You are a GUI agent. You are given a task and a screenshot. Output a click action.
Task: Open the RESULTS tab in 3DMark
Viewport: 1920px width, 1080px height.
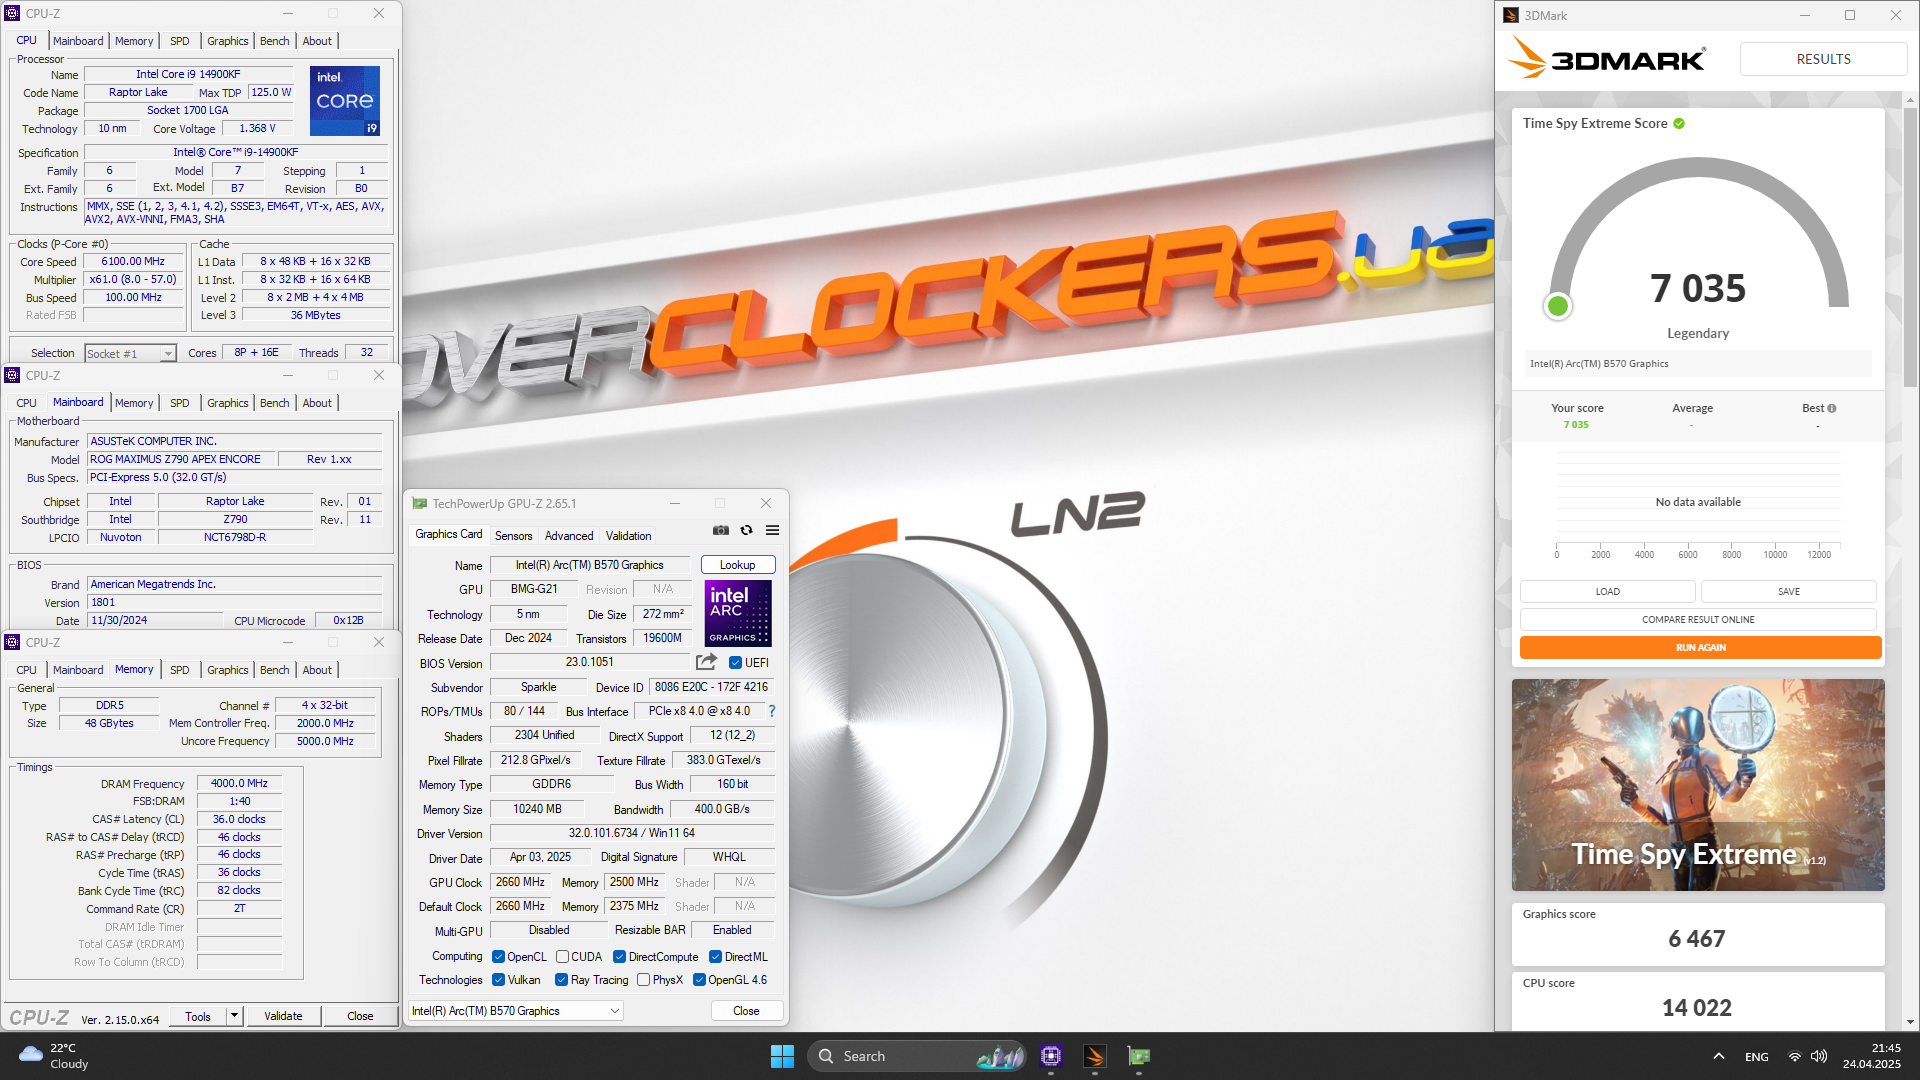point(1823,59)
